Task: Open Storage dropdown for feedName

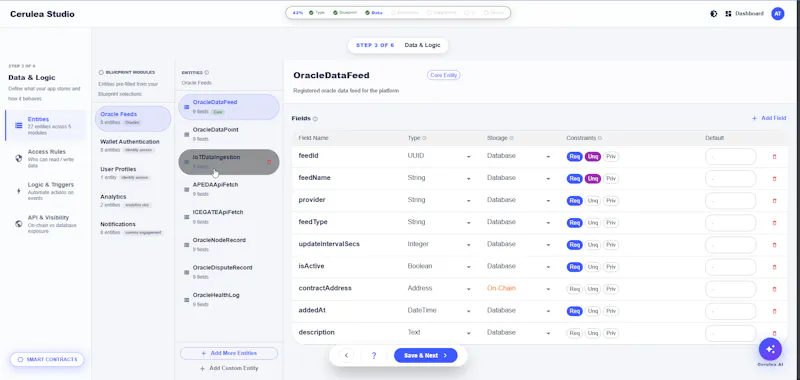Action: pos(518,178)
